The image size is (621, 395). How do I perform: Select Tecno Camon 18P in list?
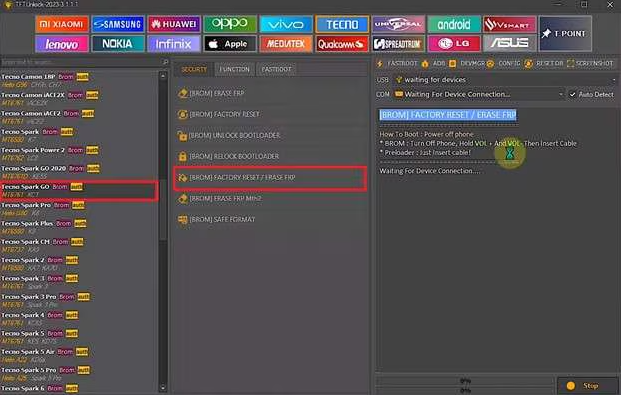(79, 80)
